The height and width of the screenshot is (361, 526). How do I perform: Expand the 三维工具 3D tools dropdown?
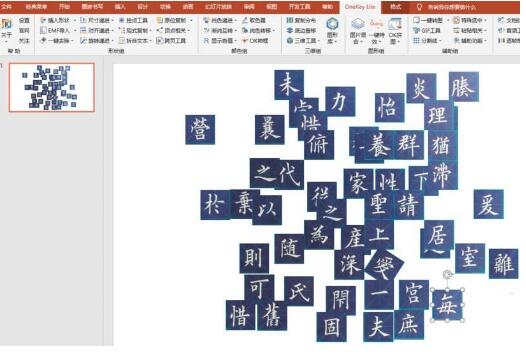(x=318, y=41)
